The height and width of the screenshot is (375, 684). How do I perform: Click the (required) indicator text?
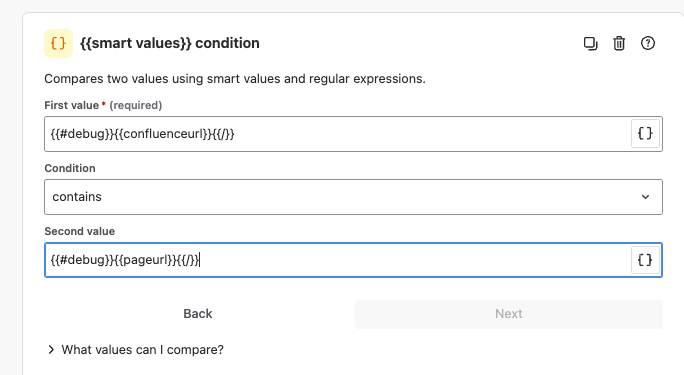tap(136, 106)
